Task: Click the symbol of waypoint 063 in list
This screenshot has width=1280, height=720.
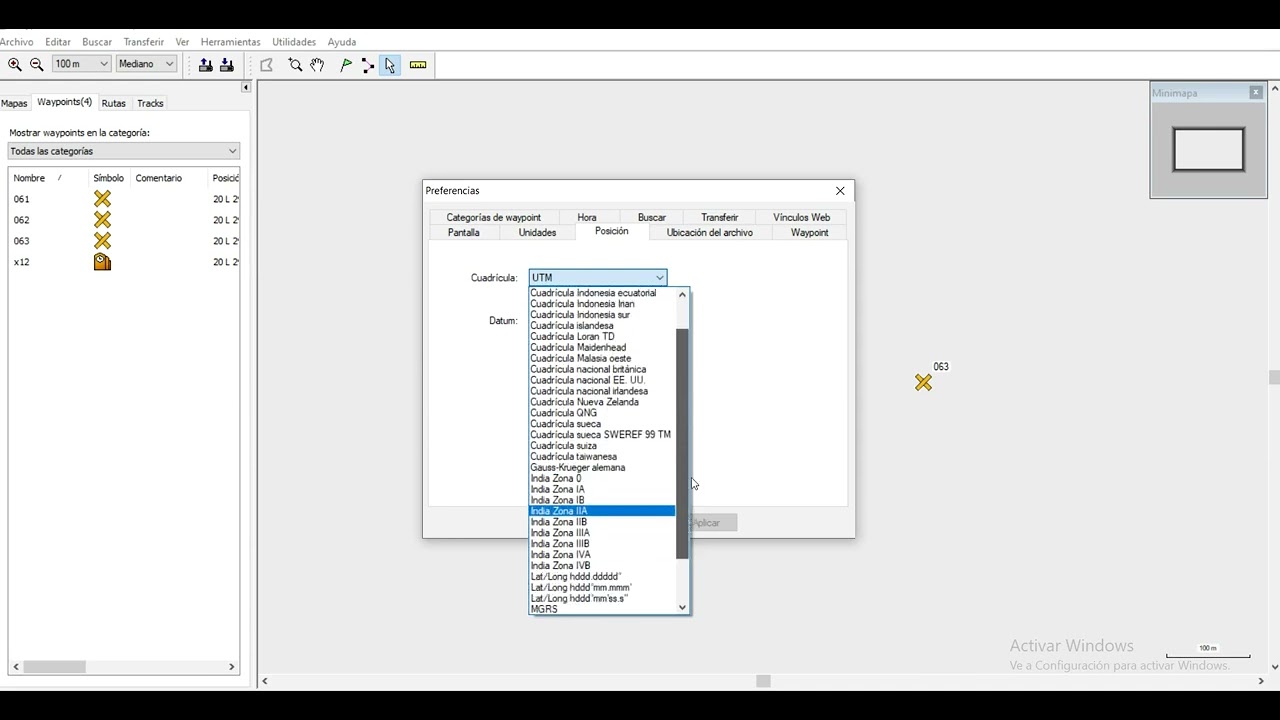Action: point(102,241)
